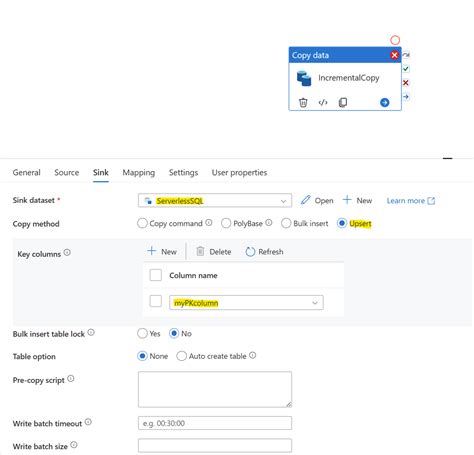Clone the IncrementalCopy activity

click(343, 102)
